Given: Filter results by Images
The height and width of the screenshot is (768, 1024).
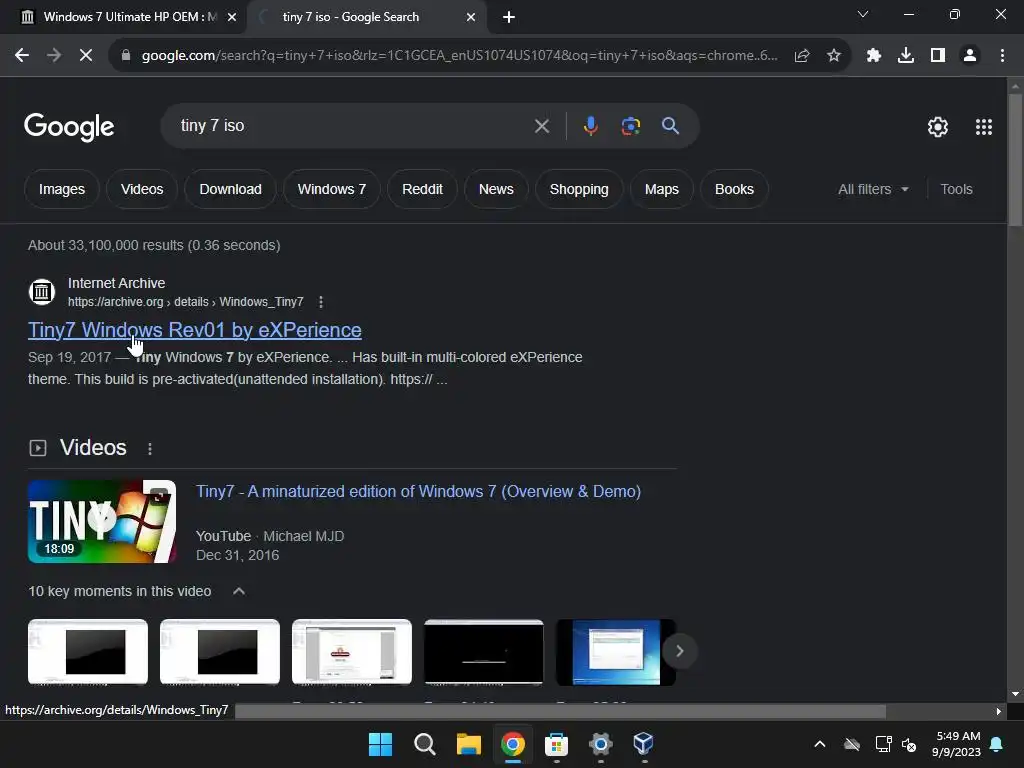Looking at the screenshot, I should 61,189.
